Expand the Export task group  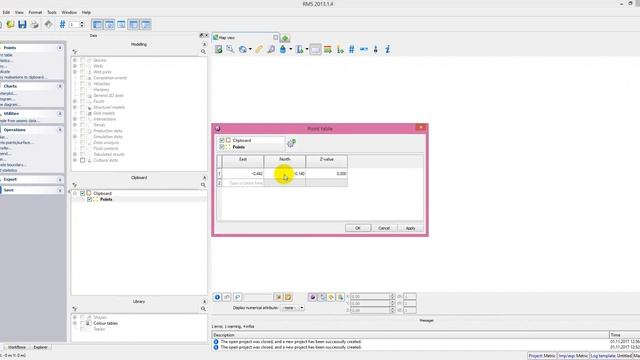(x=60, y=180)
